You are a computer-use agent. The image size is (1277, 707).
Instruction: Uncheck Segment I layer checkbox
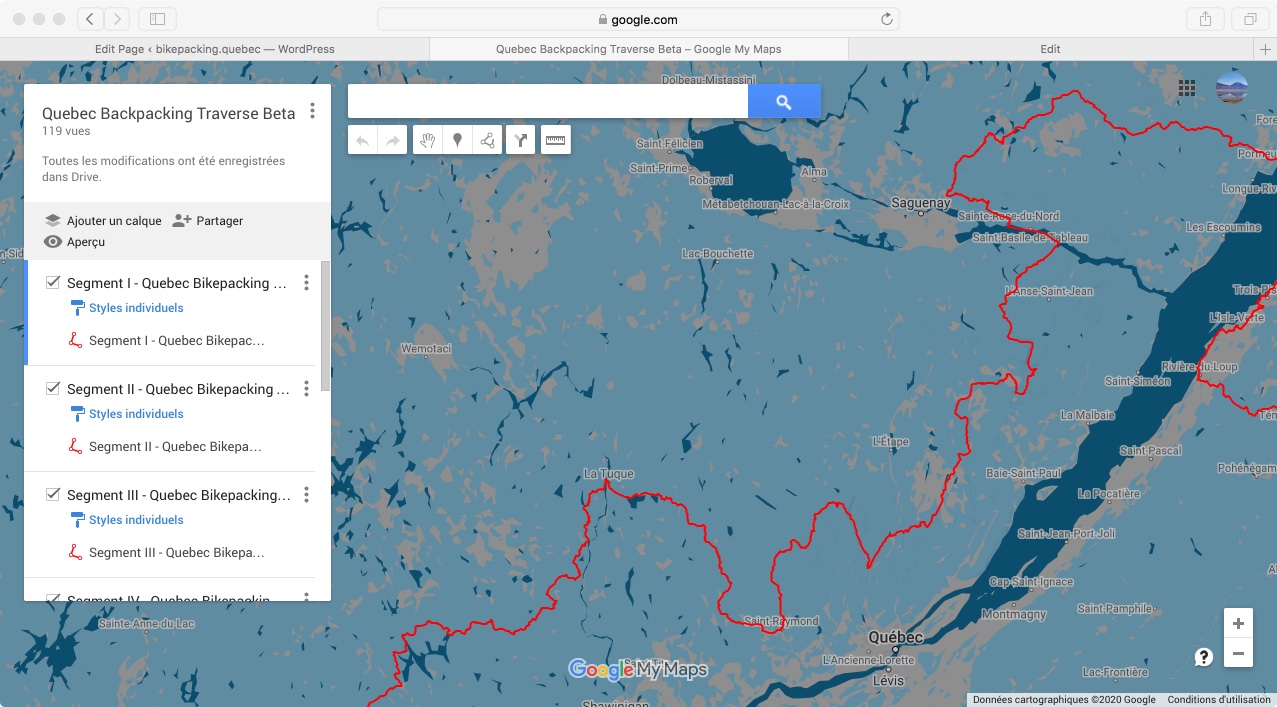53,283
